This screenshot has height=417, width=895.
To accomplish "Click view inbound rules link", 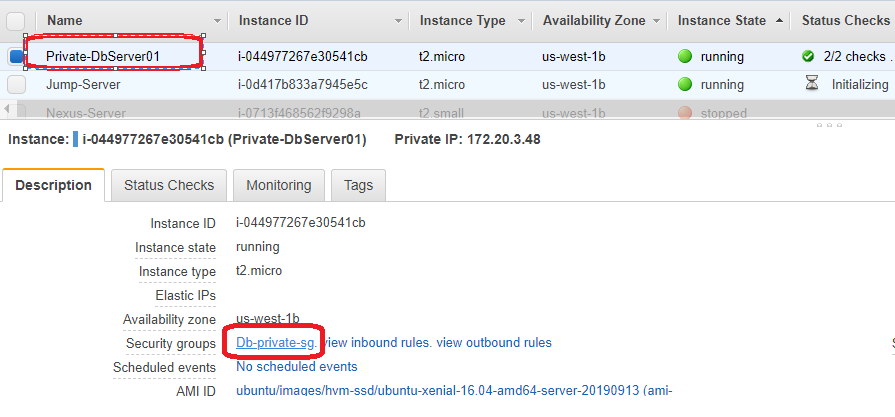I will [x=377, y=343].
